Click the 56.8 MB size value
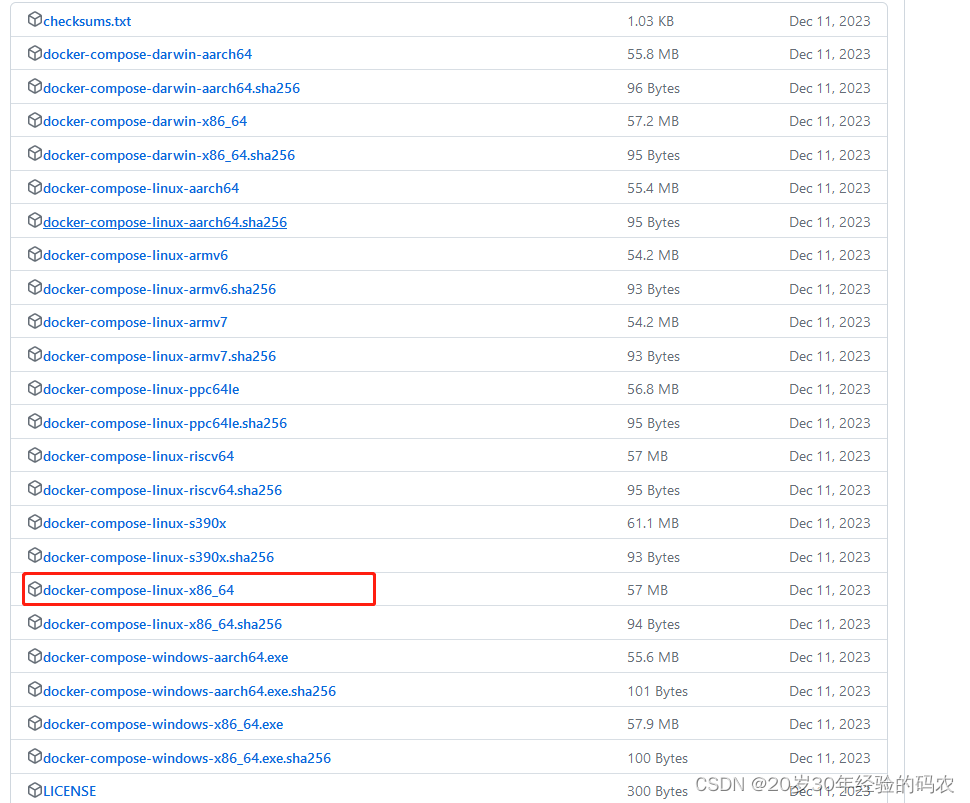 coord(653,390)
